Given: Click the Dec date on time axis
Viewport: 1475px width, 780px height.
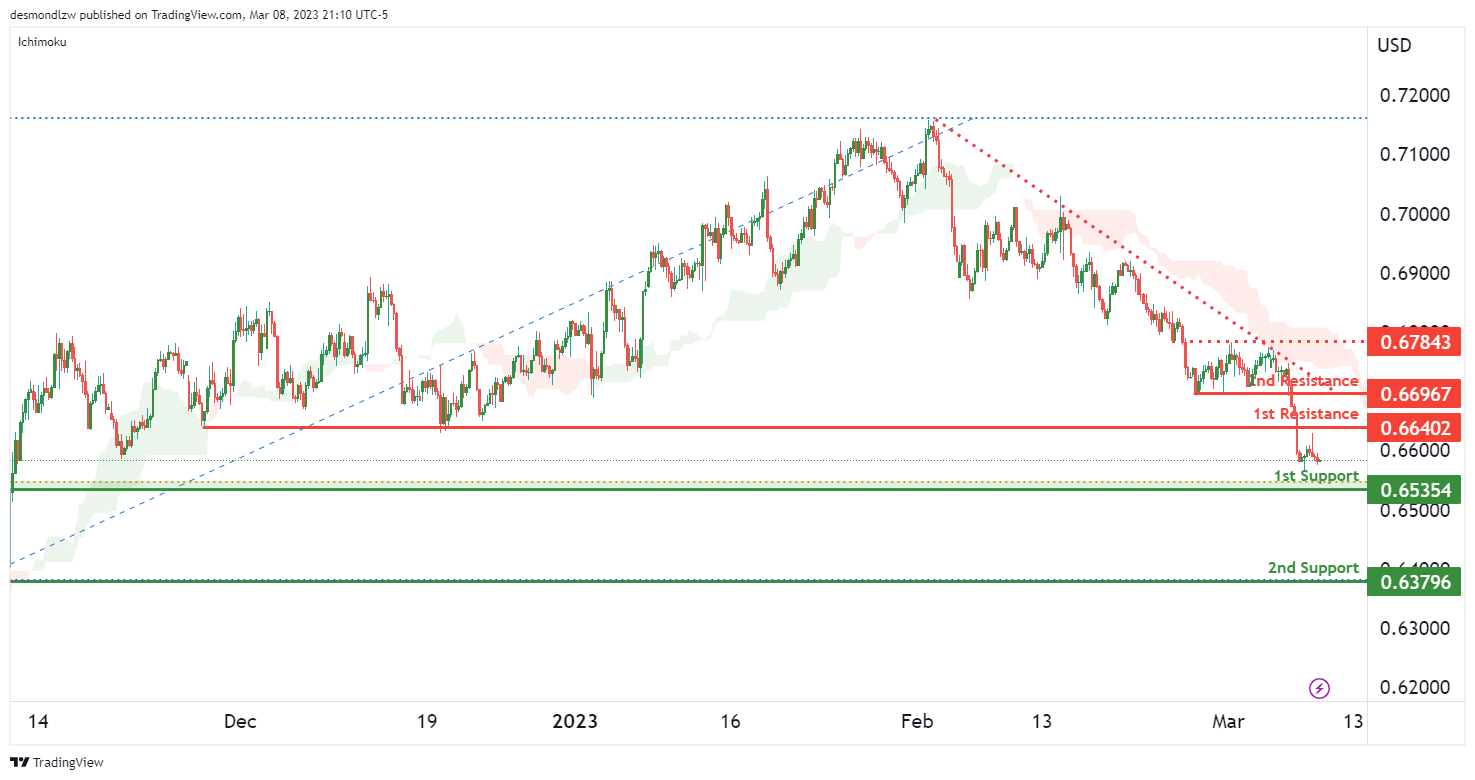Looking at the screenshot, I should (240, 722).
